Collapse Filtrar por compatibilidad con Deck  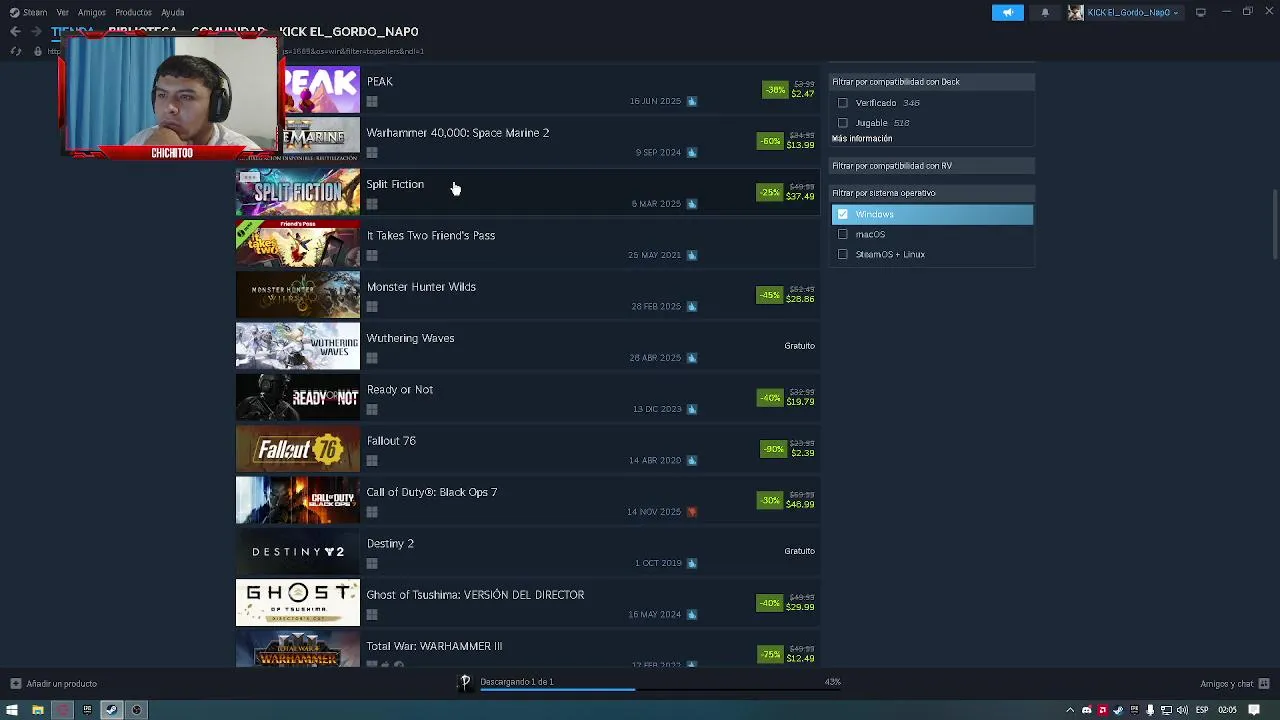click(933, 82)
